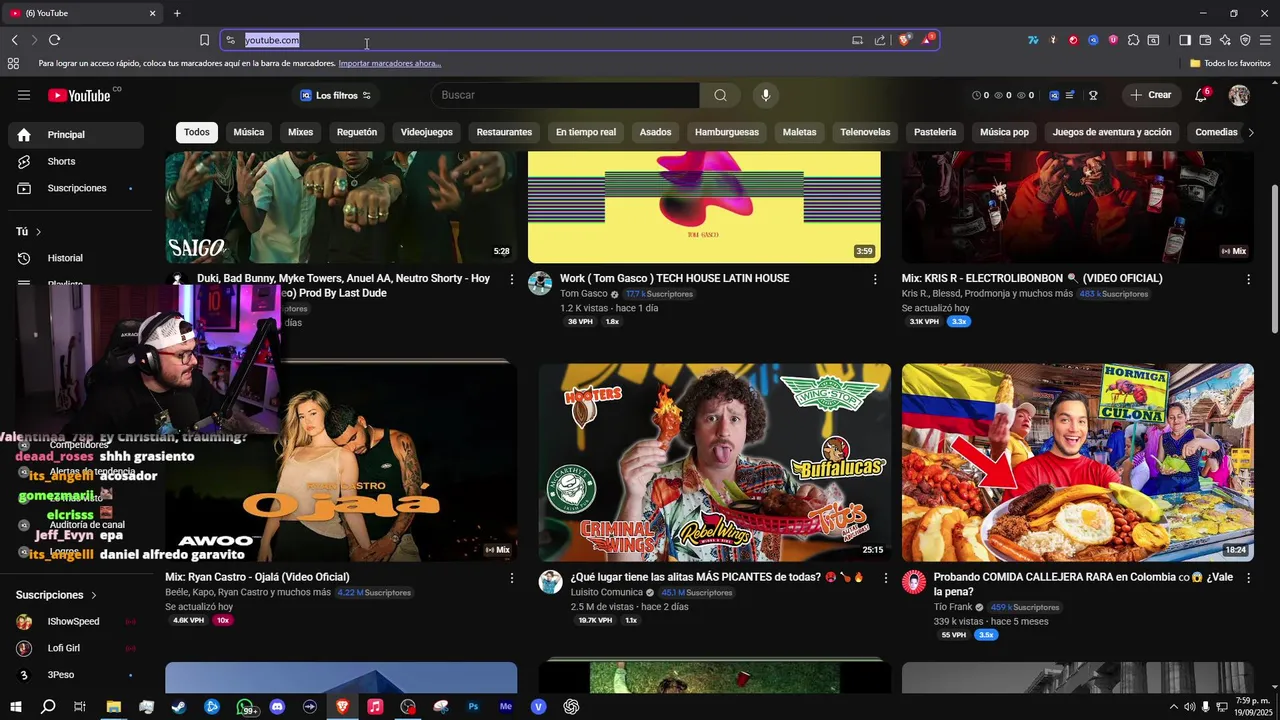Open options menu for COMIDA CALLEJERA video

[1248, 577]
